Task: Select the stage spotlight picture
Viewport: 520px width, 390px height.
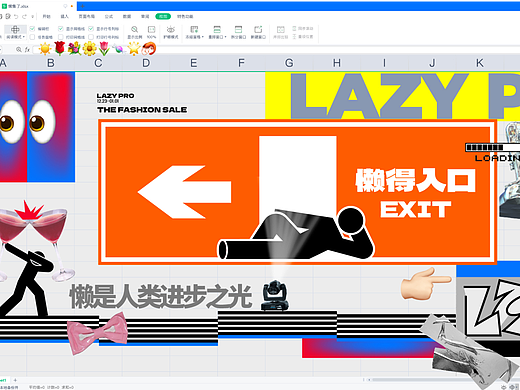Action: click(275, 295)
